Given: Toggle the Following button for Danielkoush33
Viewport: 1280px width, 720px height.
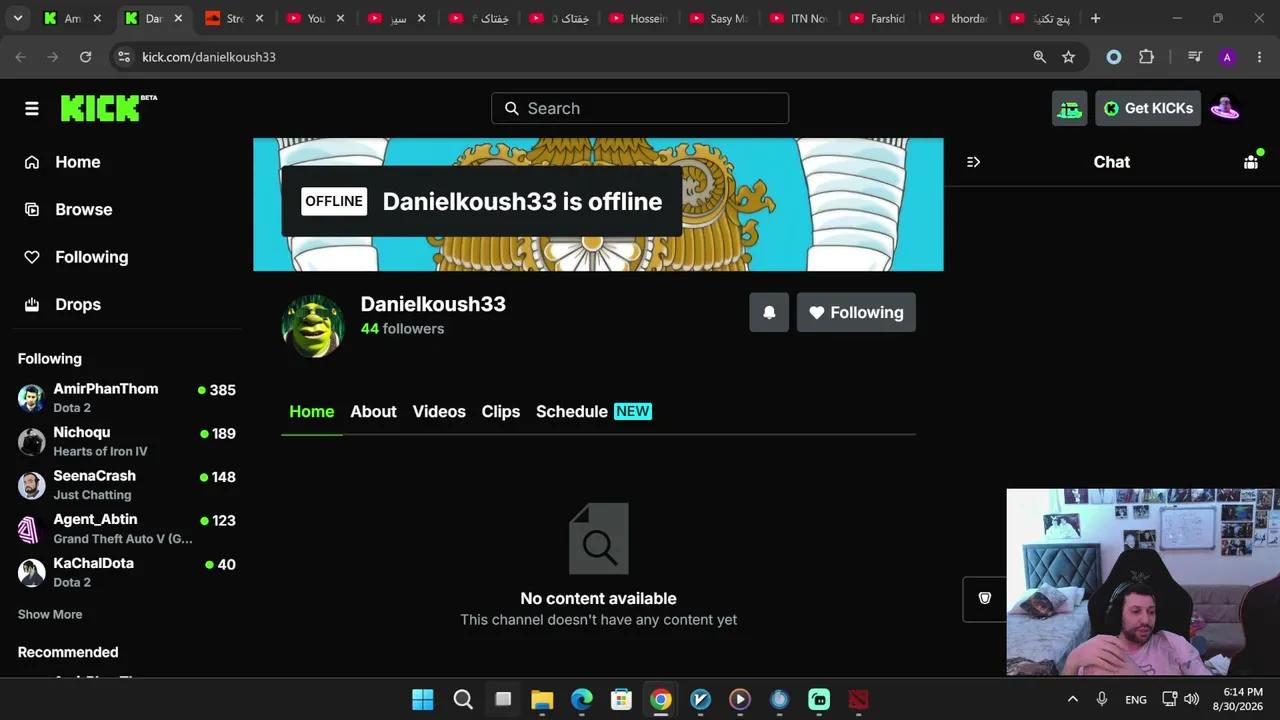Looking at the screenshot, I should (856, 312).
